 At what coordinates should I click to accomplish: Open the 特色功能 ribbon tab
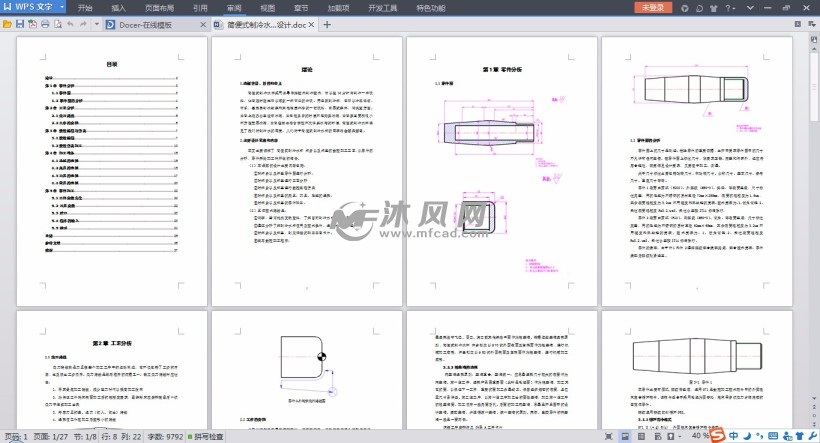pyautogui.click(x=431, y=8)
